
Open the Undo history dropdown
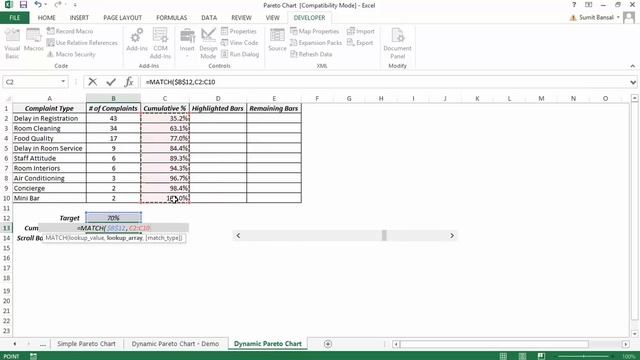(45, 5)
